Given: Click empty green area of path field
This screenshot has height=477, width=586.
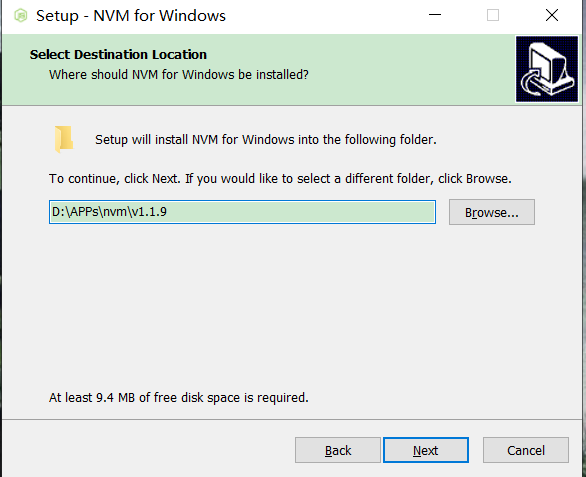Looking at the screenshot, I should (x=299, y=212).
